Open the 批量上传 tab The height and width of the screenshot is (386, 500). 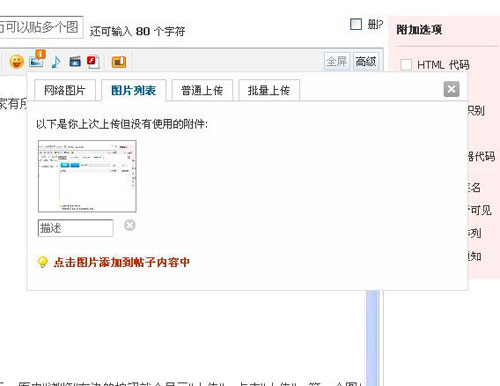click(x=269, y=90)
